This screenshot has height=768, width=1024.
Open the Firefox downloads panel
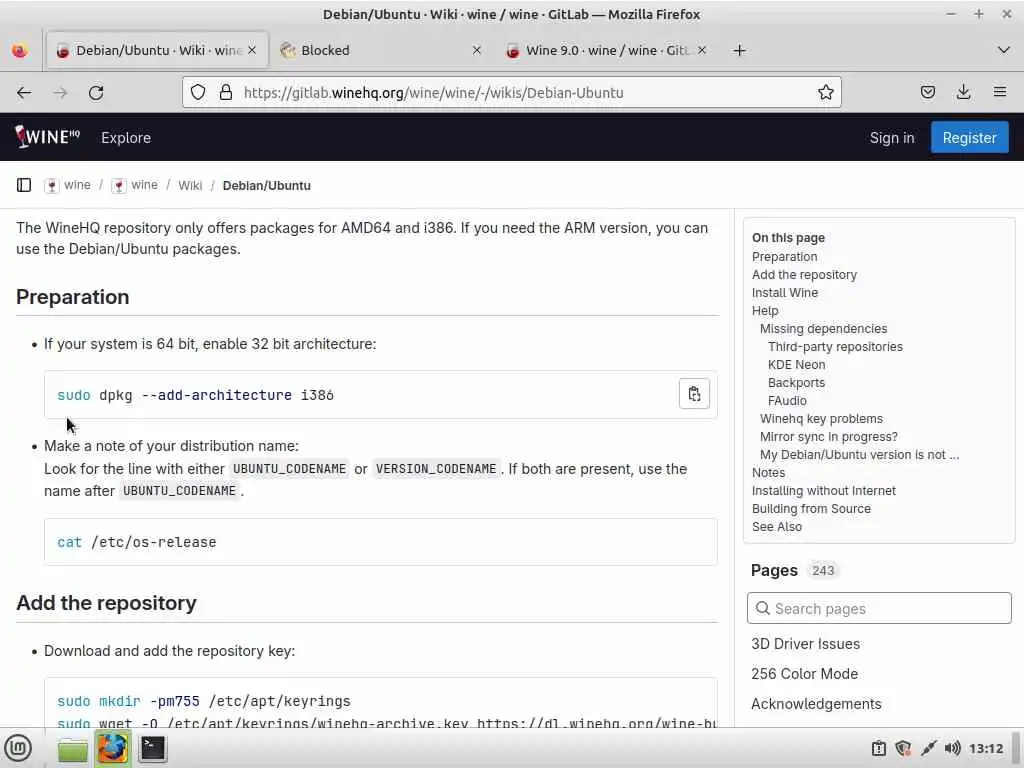(x=963, y=93)
